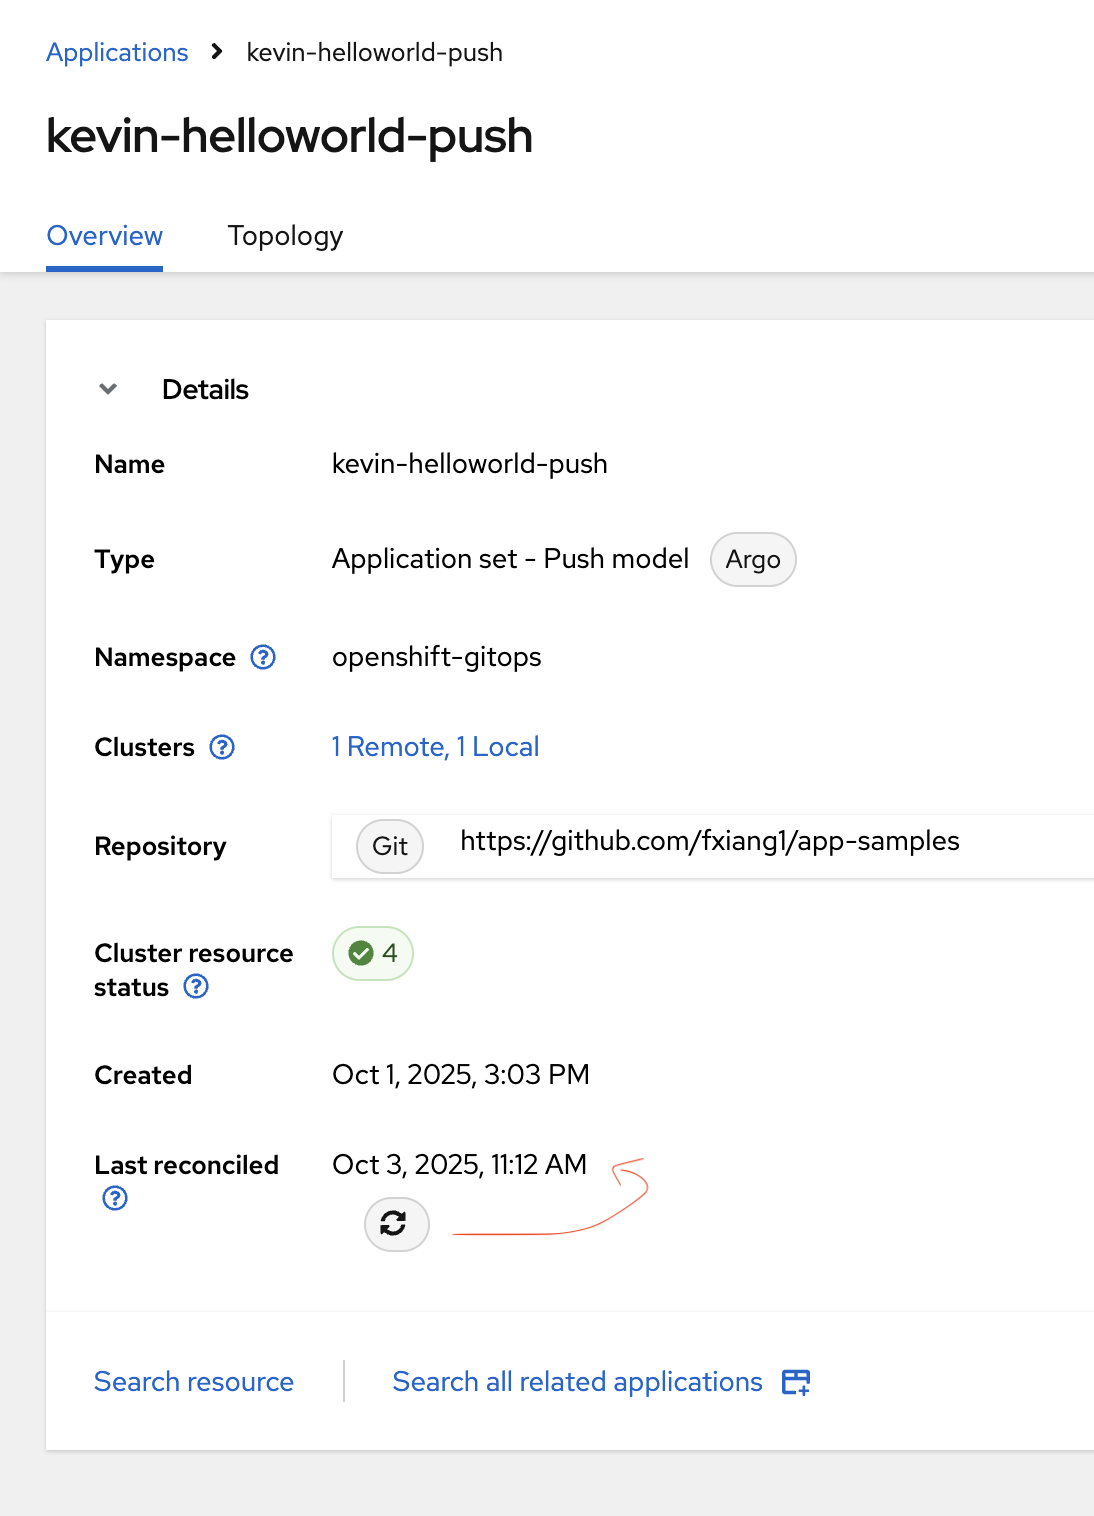This screenshot has width=1094, height=1516.
Task: Collapse the Details section chevron
Action: pos(108,389)
